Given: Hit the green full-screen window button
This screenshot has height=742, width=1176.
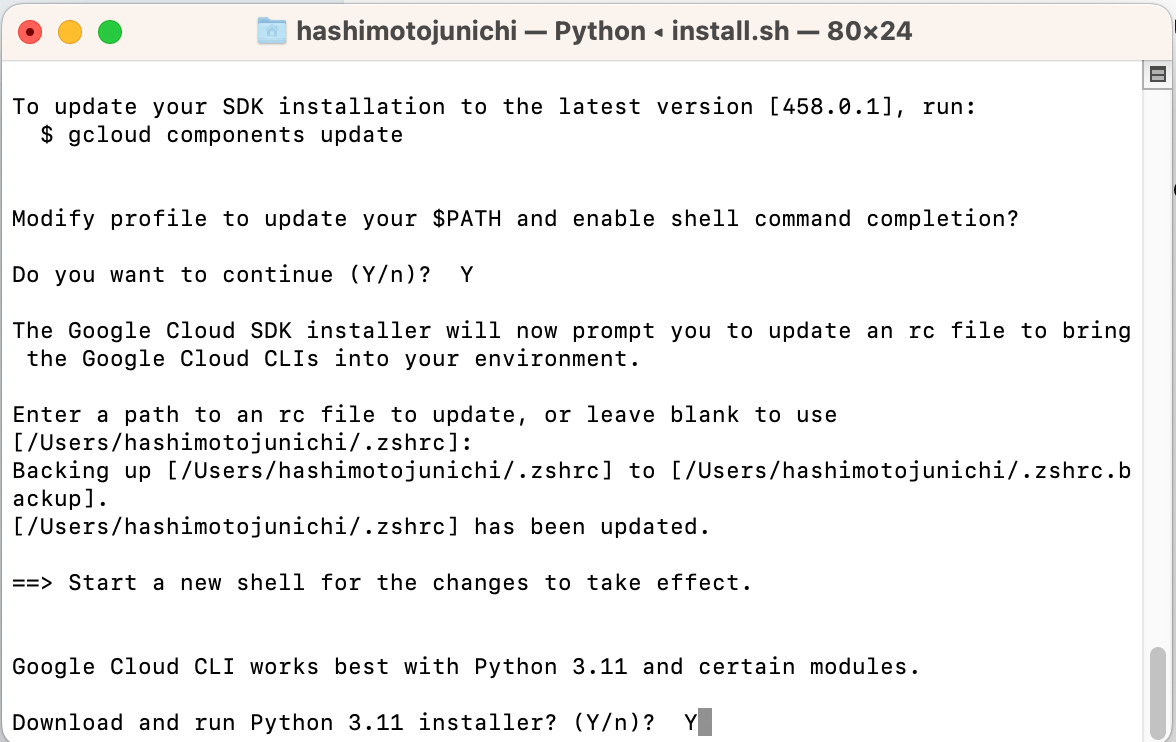Looking at the screenshot, I should pyautogui.click(x=109, y=32).
